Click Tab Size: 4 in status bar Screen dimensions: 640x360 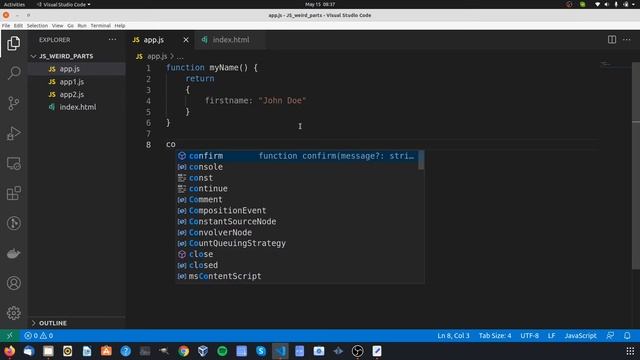click(495, 336)
